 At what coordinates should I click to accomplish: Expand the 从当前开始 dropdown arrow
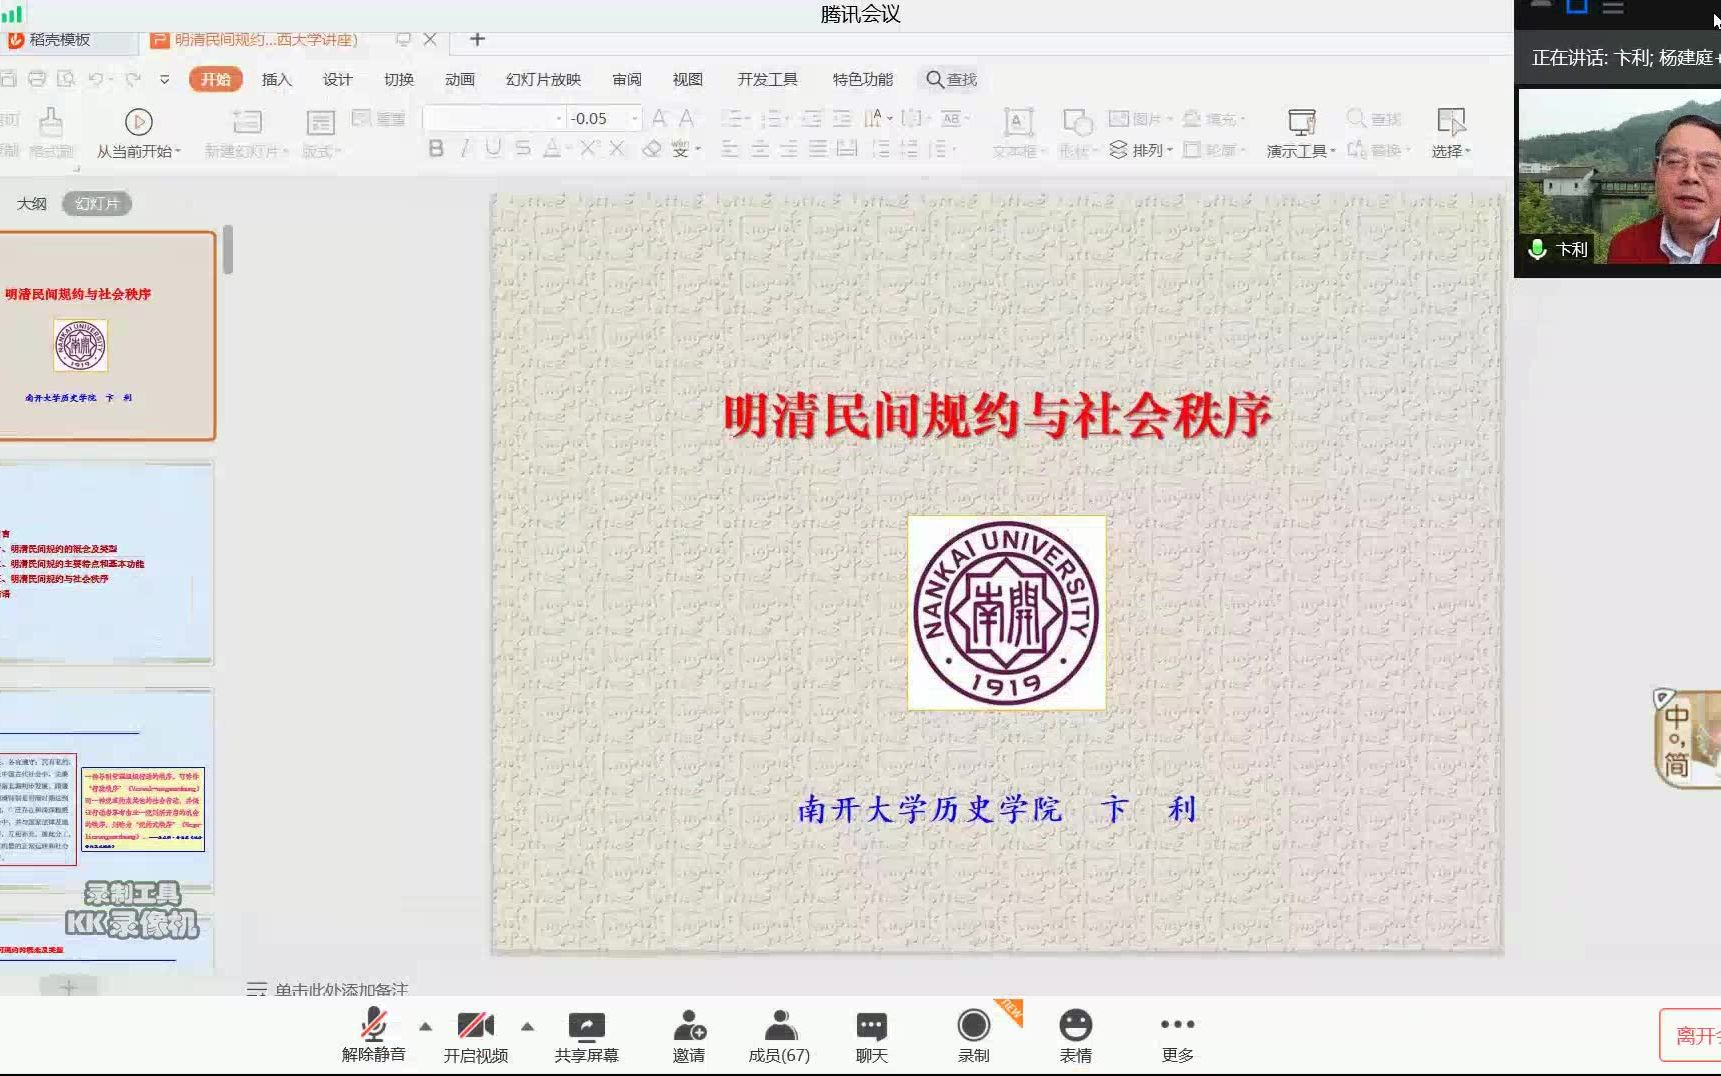click(x=178, y=152)
